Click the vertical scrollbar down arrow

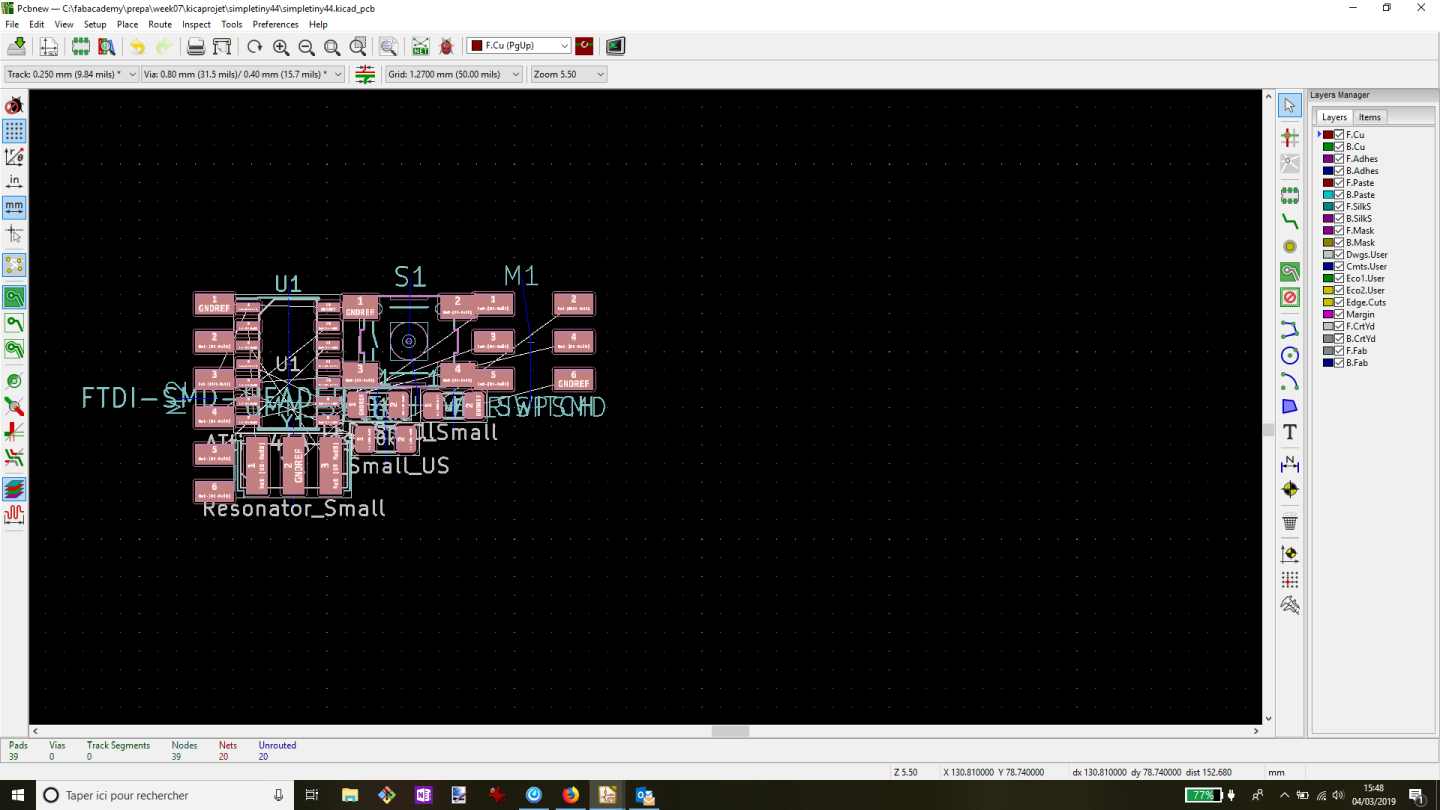[x=1268, y=718]
